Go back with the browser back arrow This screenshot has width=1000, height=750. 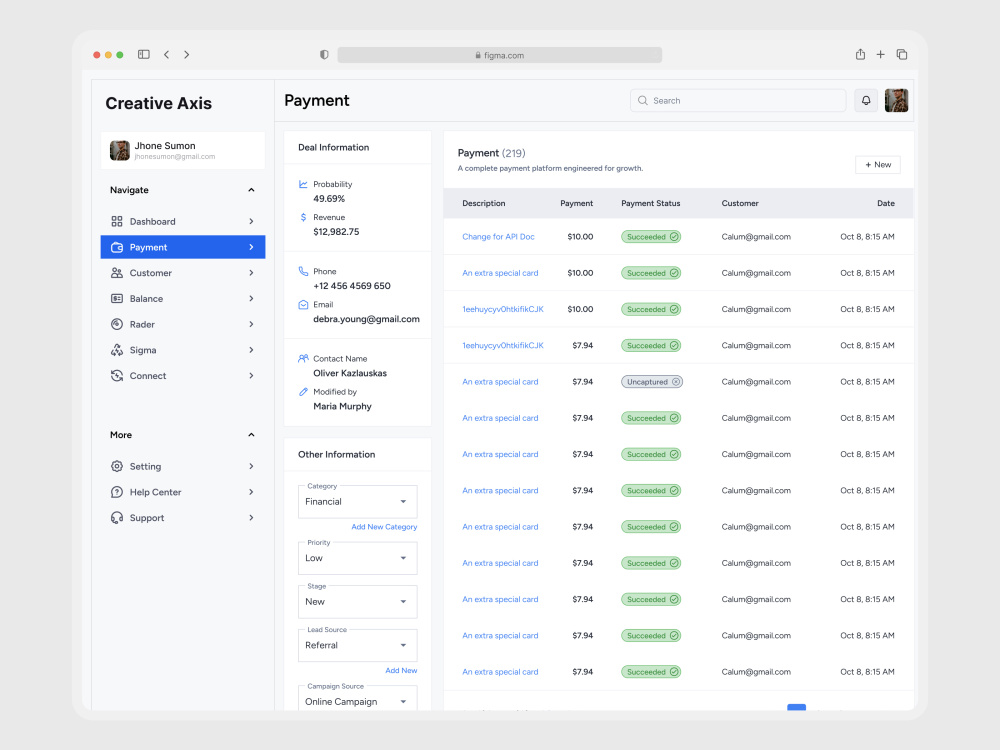pos(166,55)
